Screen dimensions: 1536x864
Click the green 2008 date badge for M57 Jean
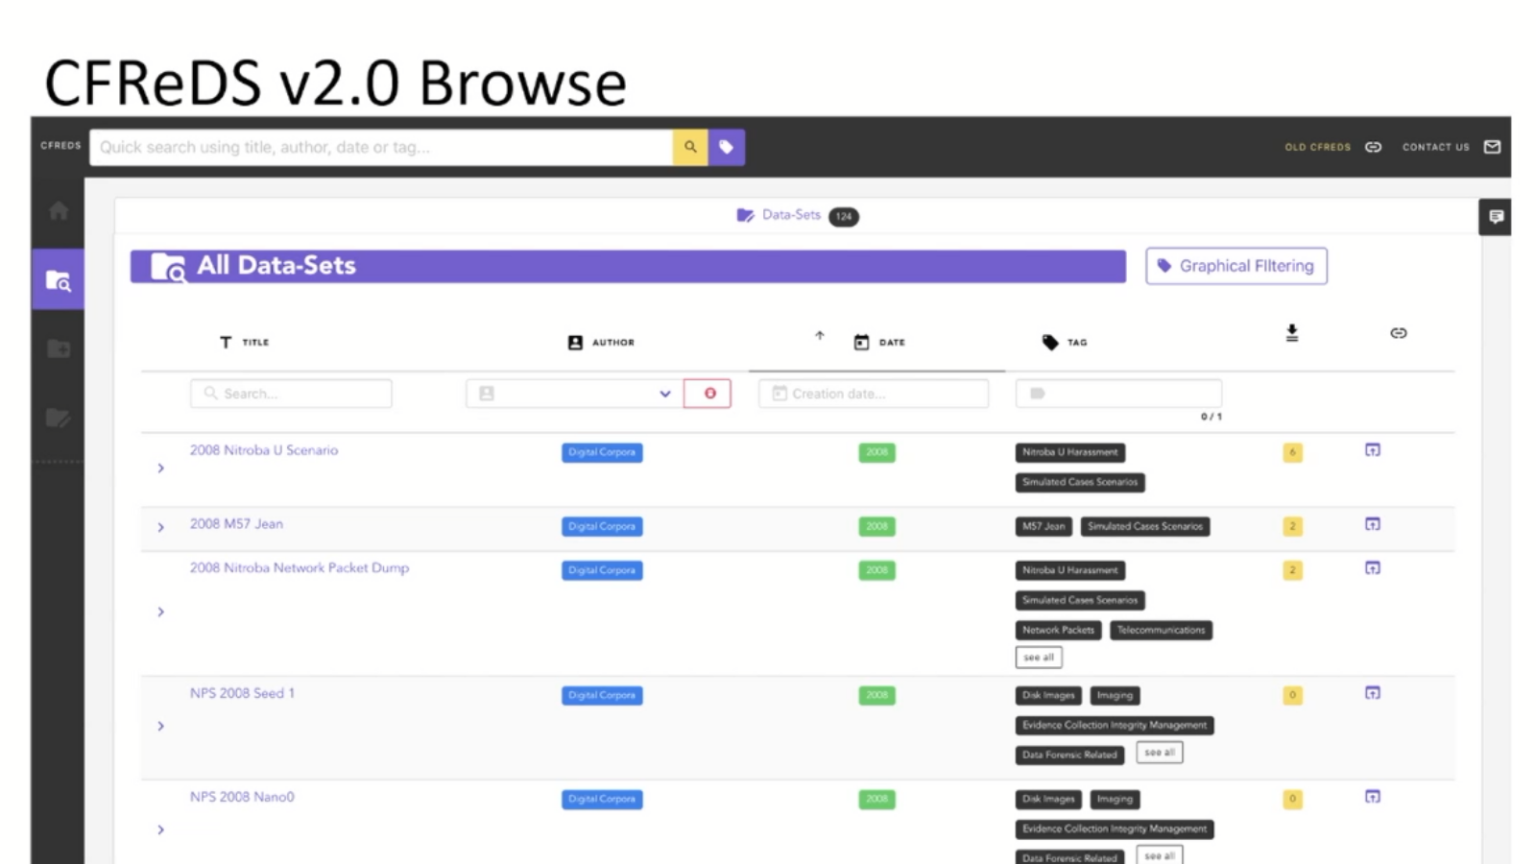point(876,527)
